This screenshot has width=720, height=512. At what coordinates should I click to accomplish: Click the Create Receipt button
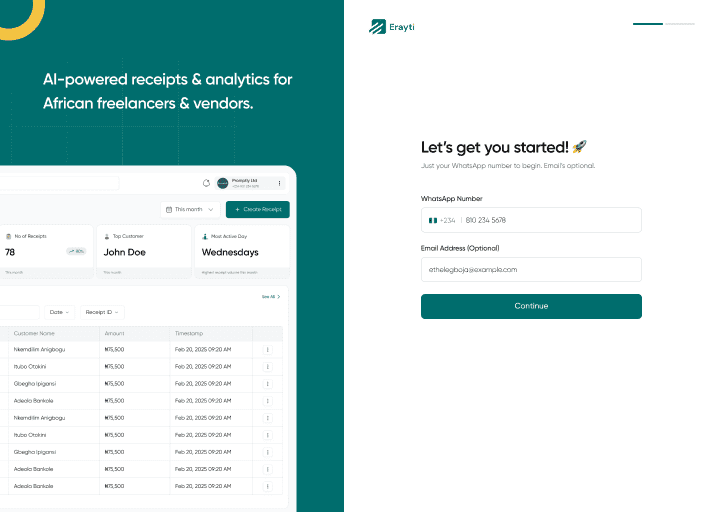[257, 210]
